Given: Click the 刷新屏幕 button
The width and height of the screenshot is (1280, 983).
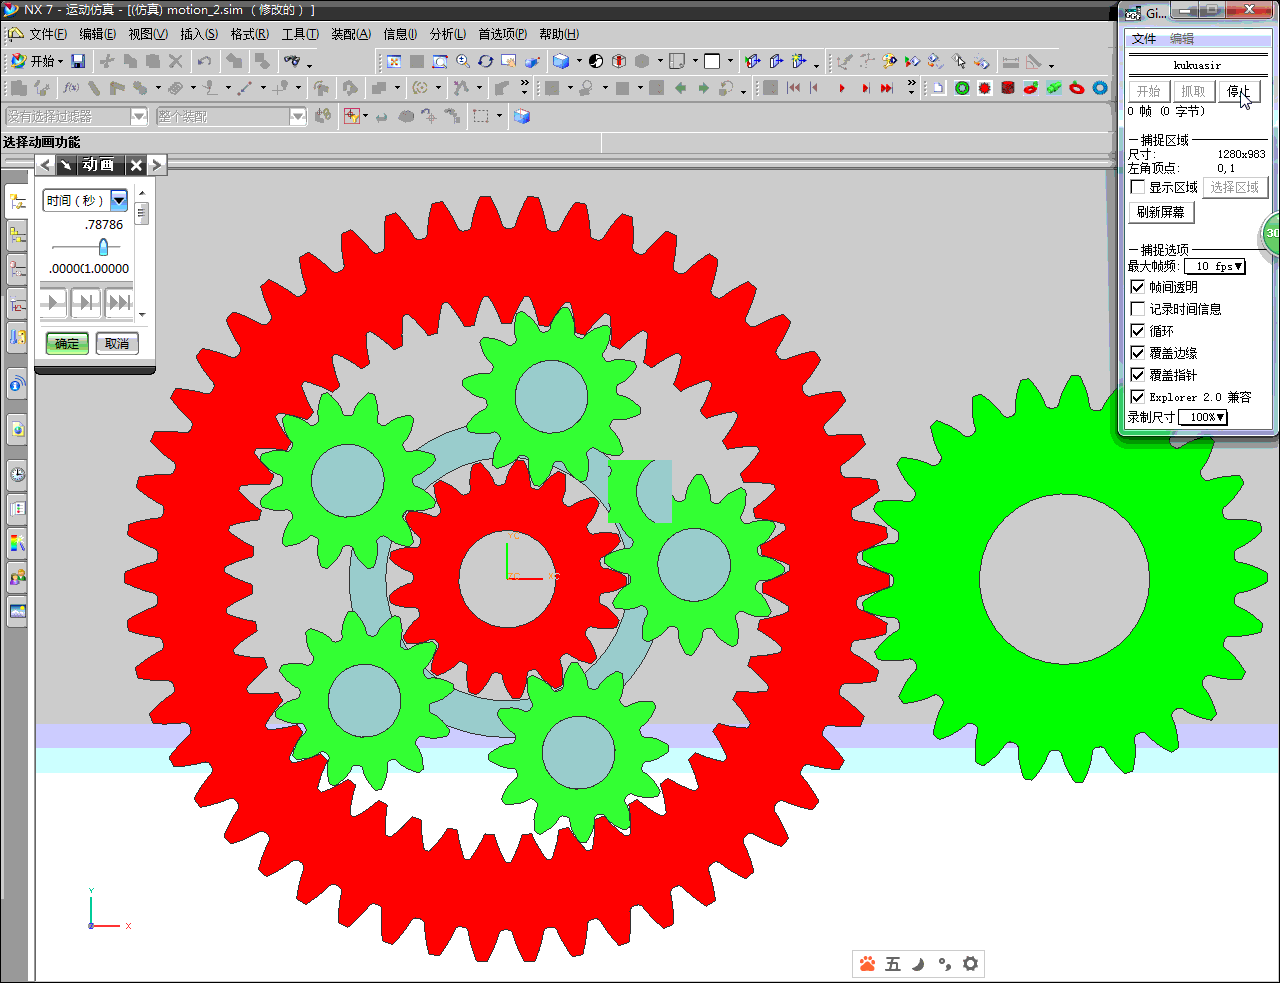Looking at the screenshot, I should 1161,212.
